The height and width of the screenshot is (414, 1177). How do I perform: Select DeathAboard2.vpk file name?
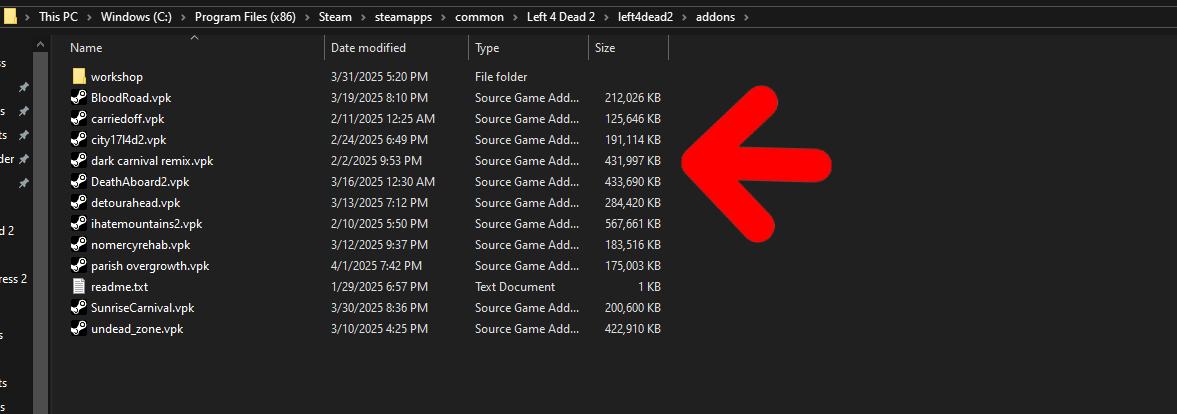pyautogui.click(x=140, y=182)
